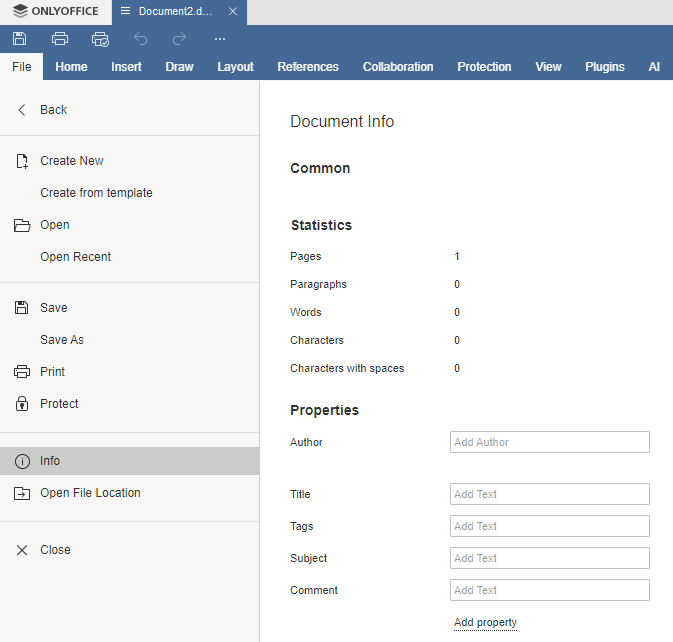Choose Save As in the sidebar

(x=62, y=340)
